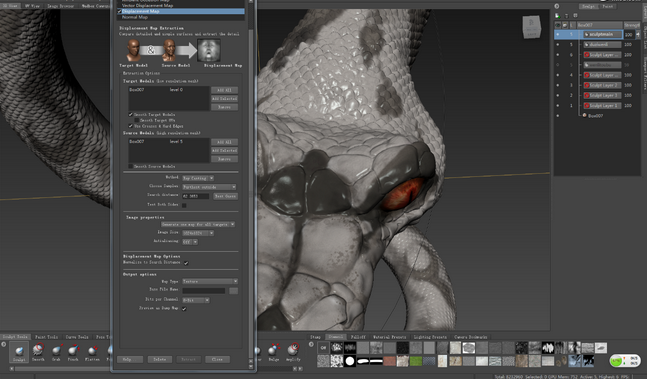Open the Image Size dropdown
This screenshot has height=379, width=647.
point(198,233)
